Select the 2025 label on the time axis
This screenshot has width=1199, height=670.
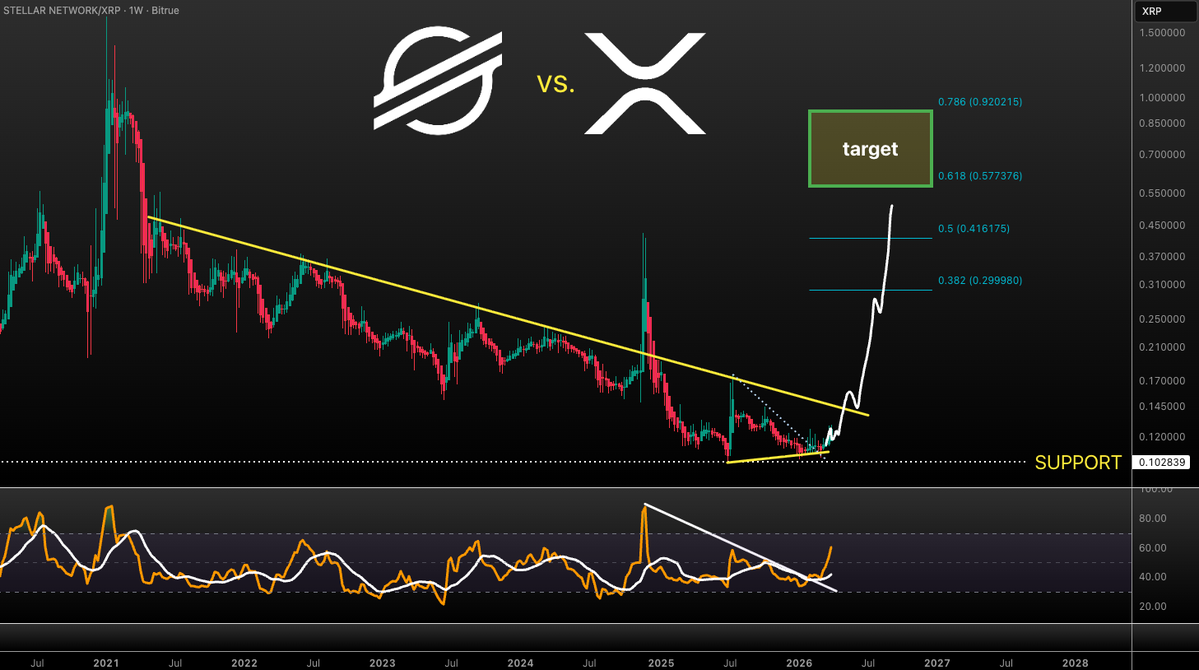661,662
